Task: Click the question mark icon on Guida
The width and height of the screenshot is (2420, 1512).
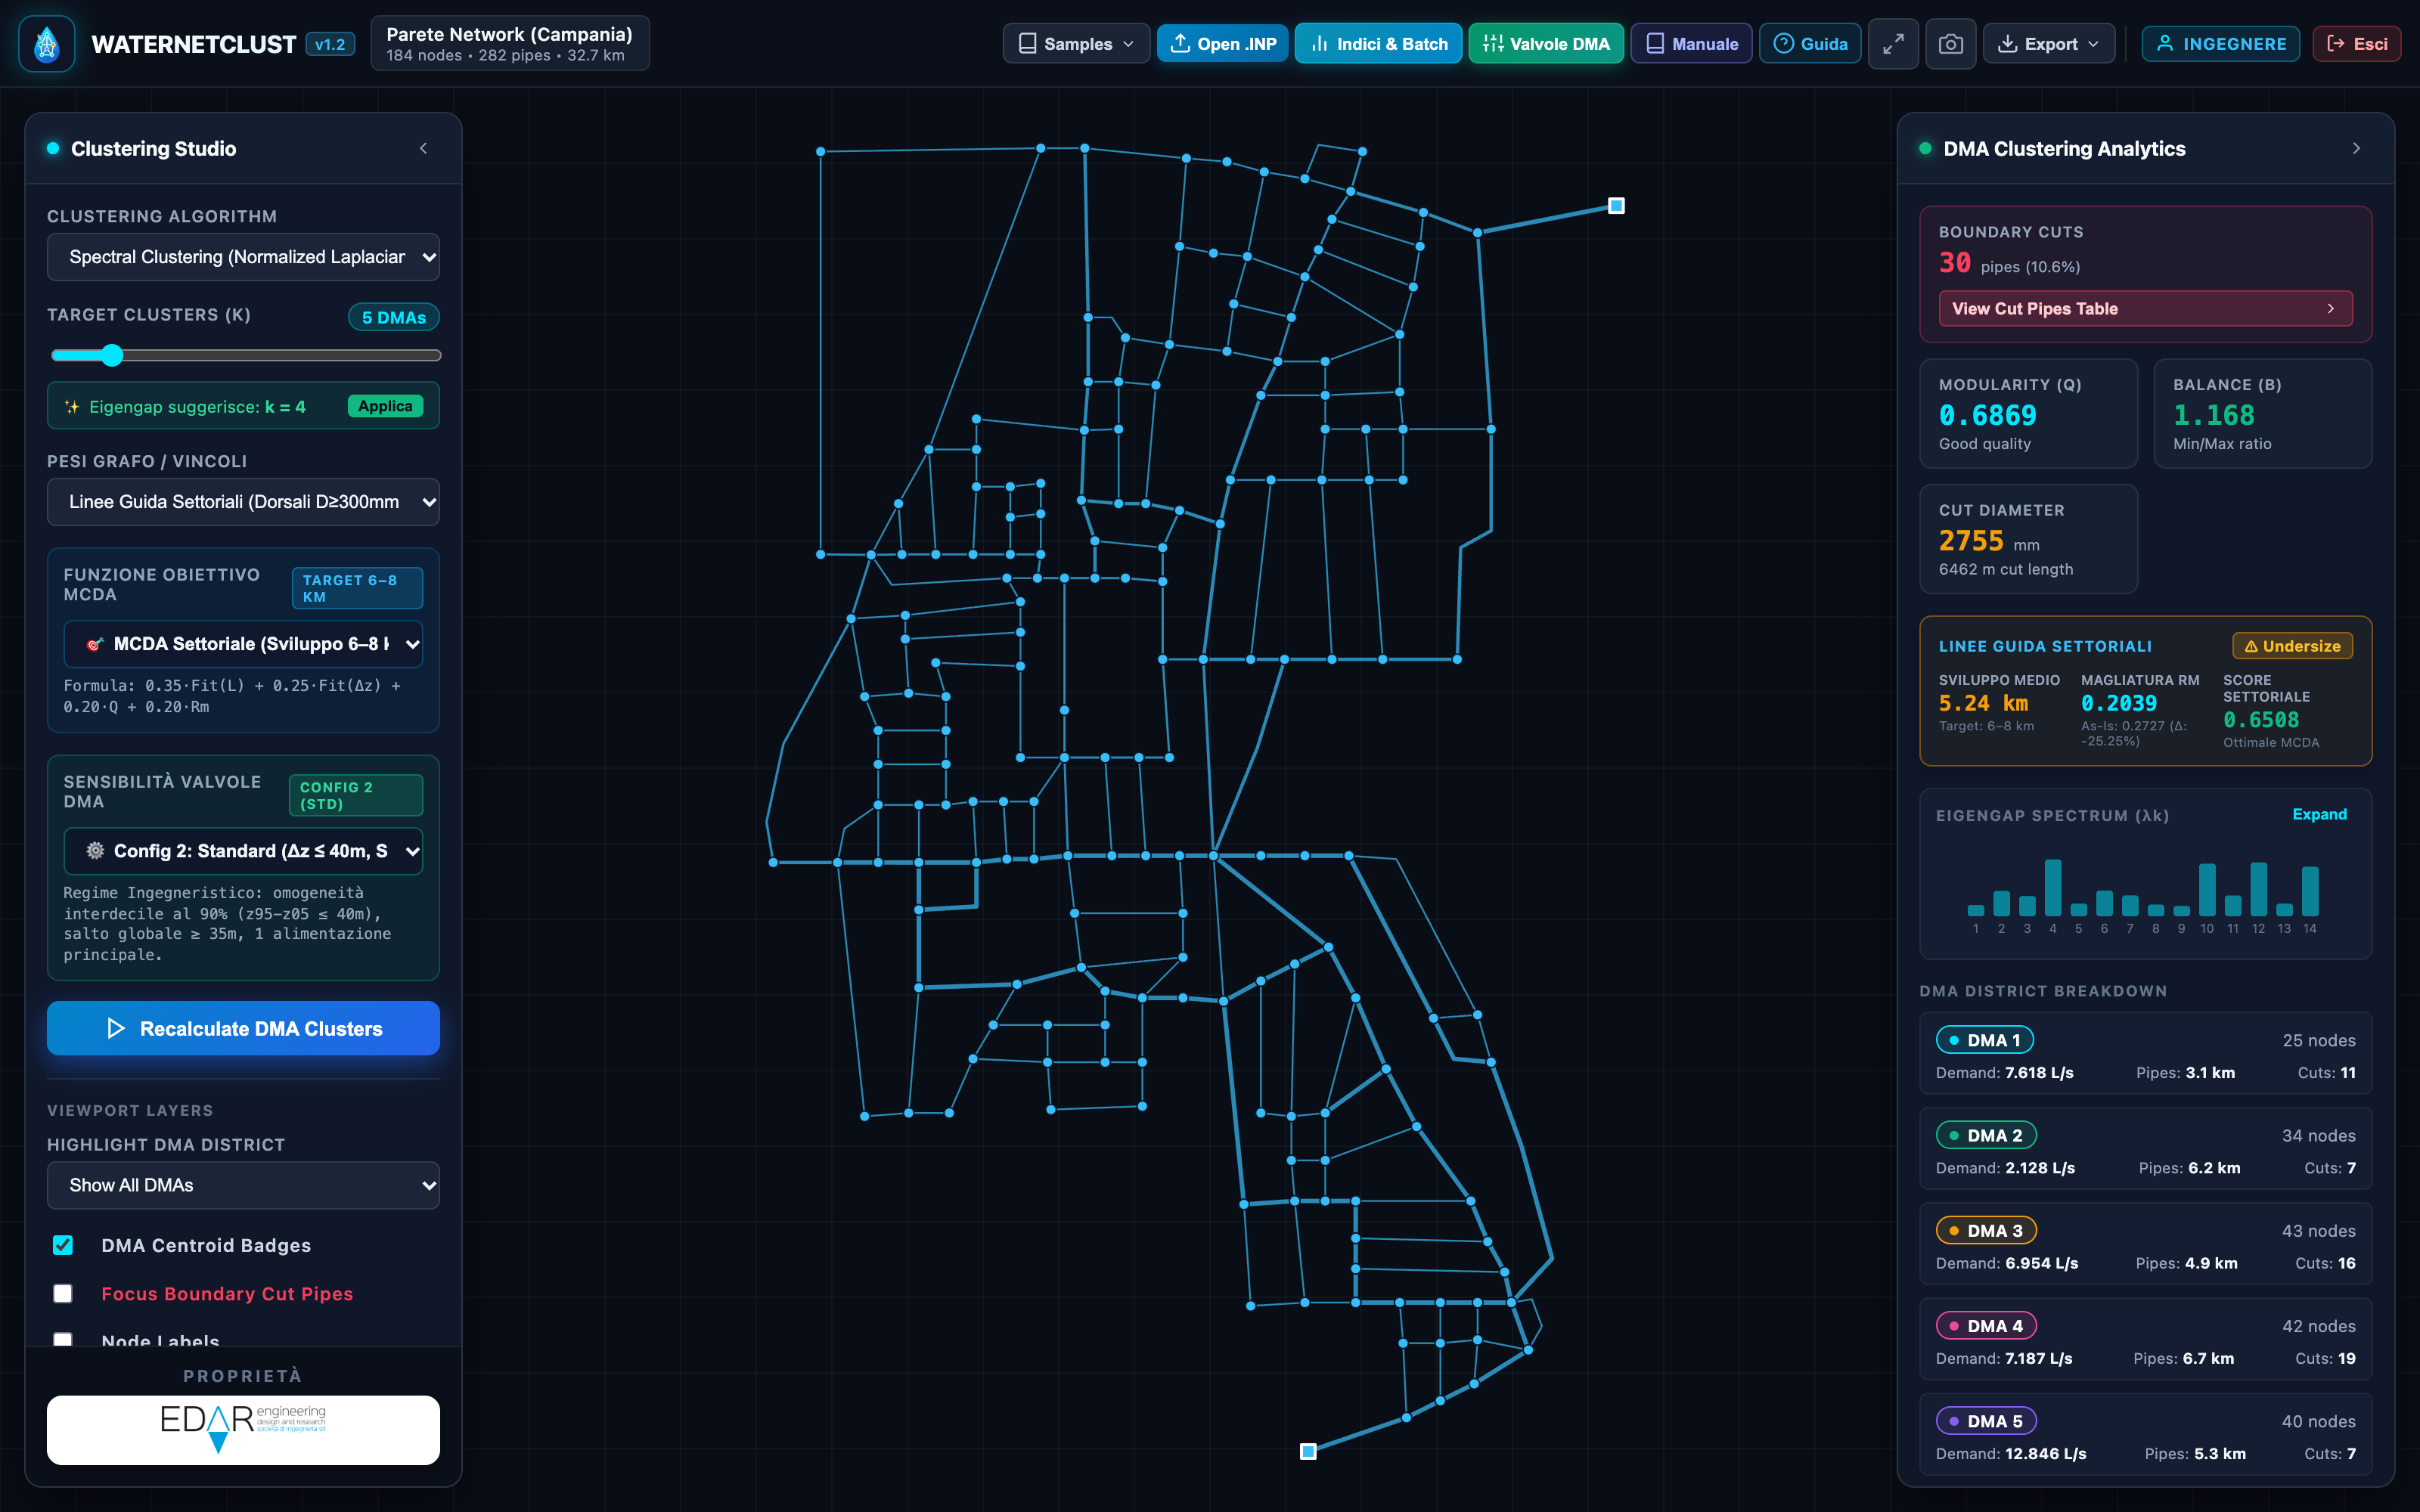Action: coord(1783,44)
